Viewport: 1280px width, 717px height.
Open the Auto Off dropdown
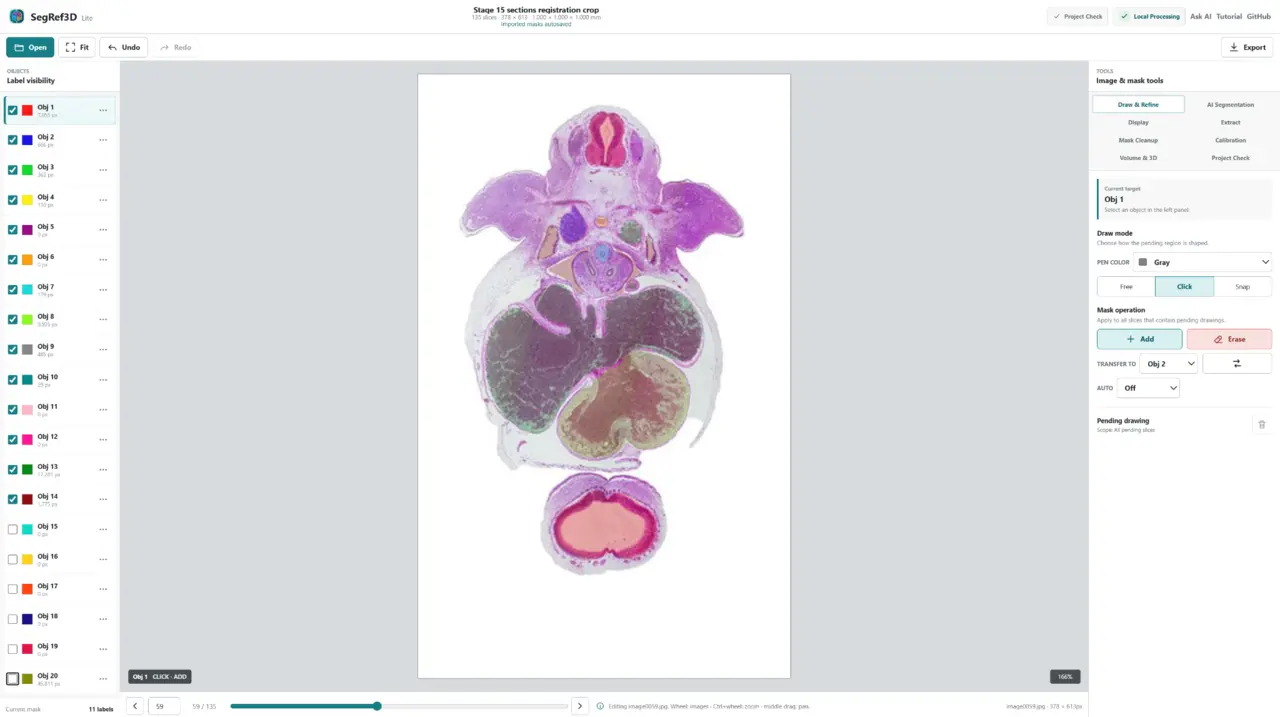click(1148, 388)
